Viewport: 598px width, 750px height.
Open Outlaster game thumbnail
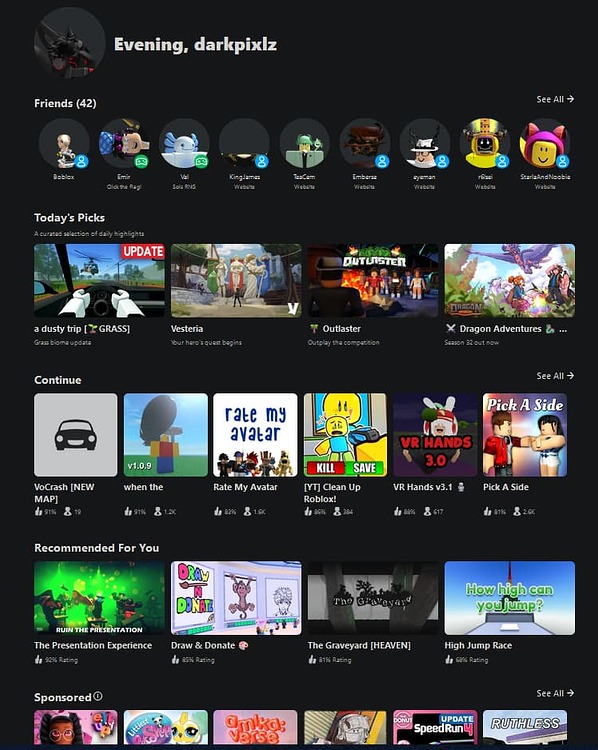click(373, 281)
